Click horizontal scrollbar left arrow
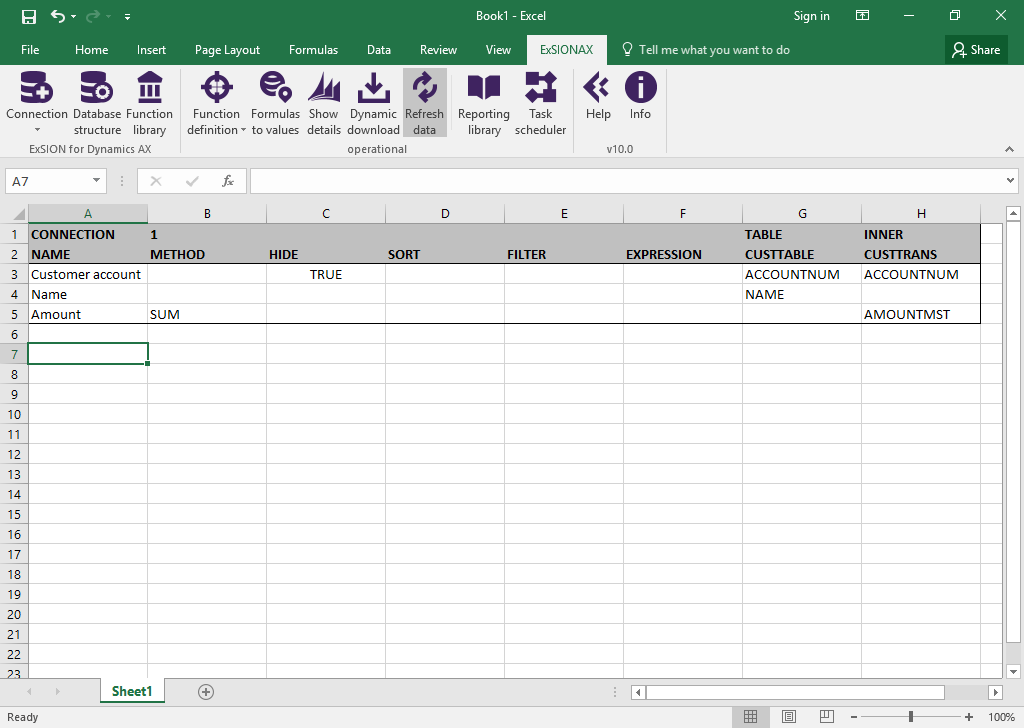 click(x=639, y=691)
